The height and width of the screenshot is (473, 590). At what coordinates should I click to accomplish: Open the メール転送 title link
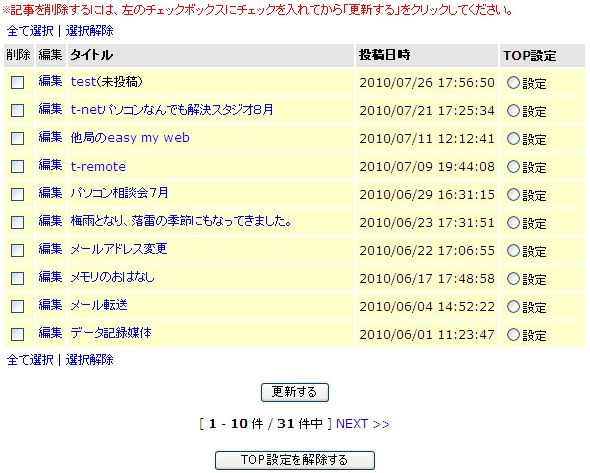99,305
